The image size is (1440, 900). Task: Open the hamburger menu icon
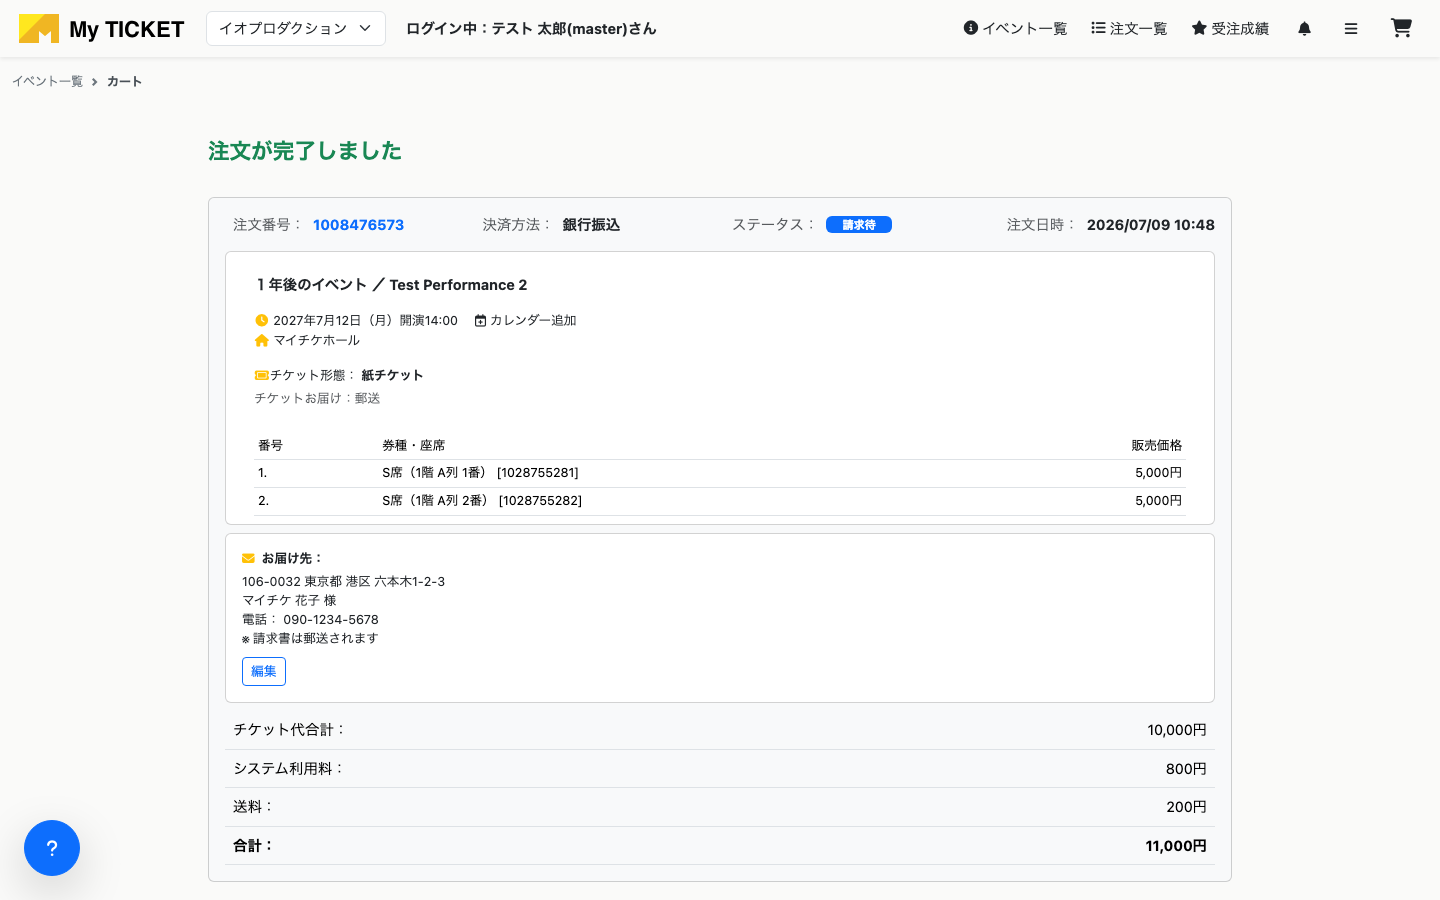[1351, 29]
